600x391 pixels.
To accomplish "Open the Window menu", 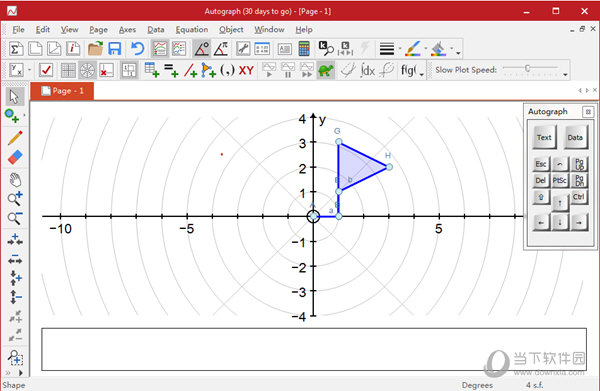I will [269, 29].
